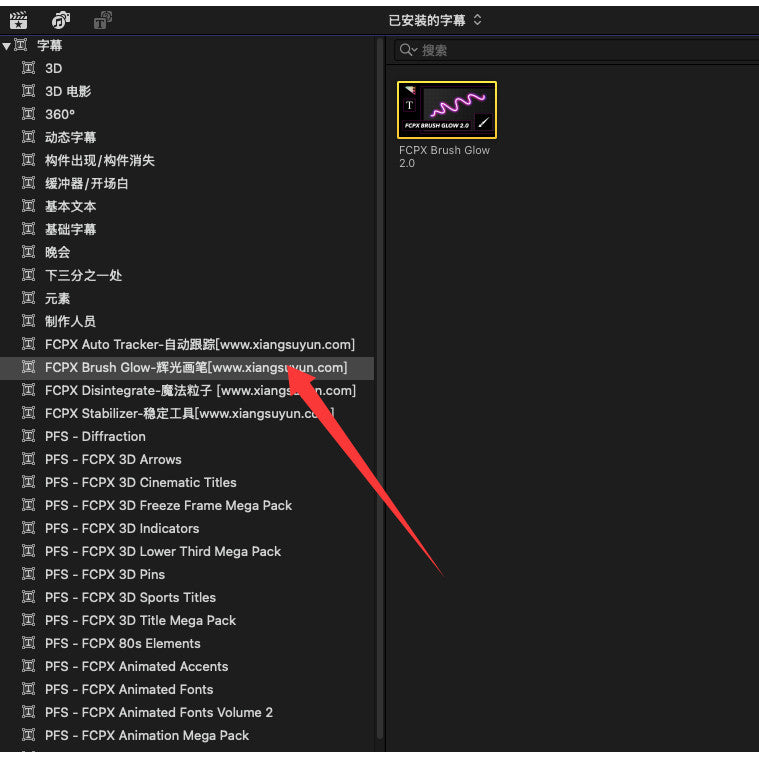The height and width of the screenshot is (759, 759).
Task: Select PFS - FCPX Animation Mega Pack
Action: [187, 735]
